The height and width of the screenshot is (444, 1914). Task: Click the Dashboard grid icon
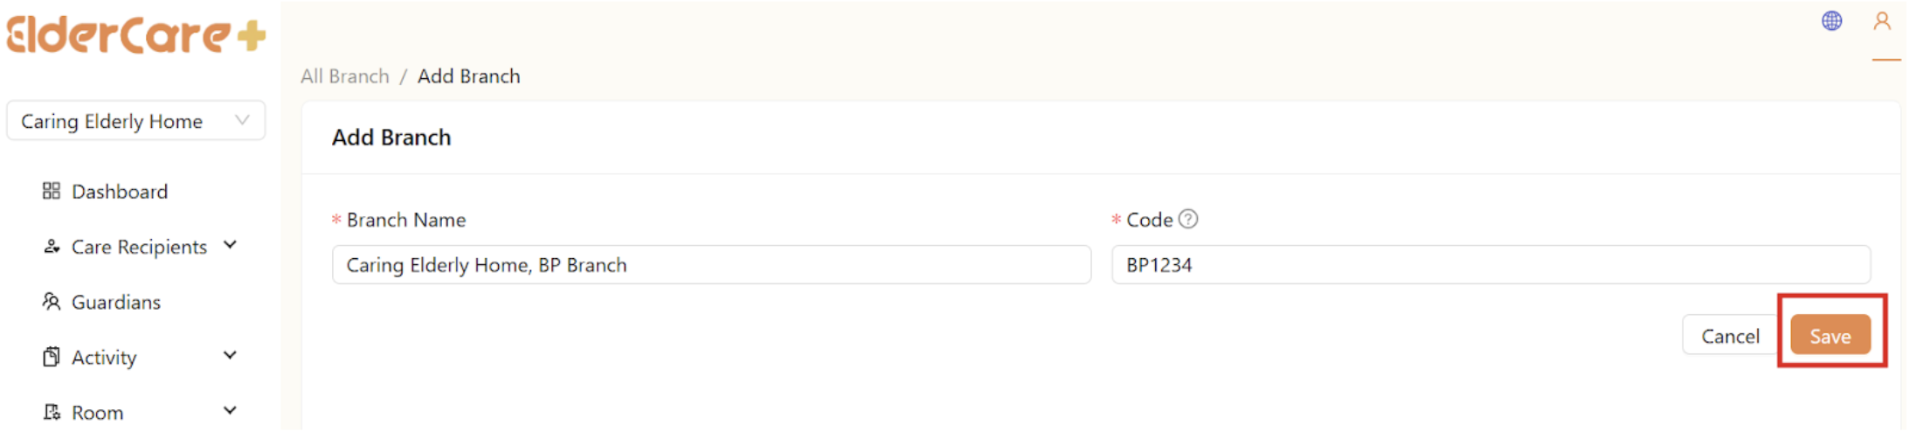tap(51, 191)
